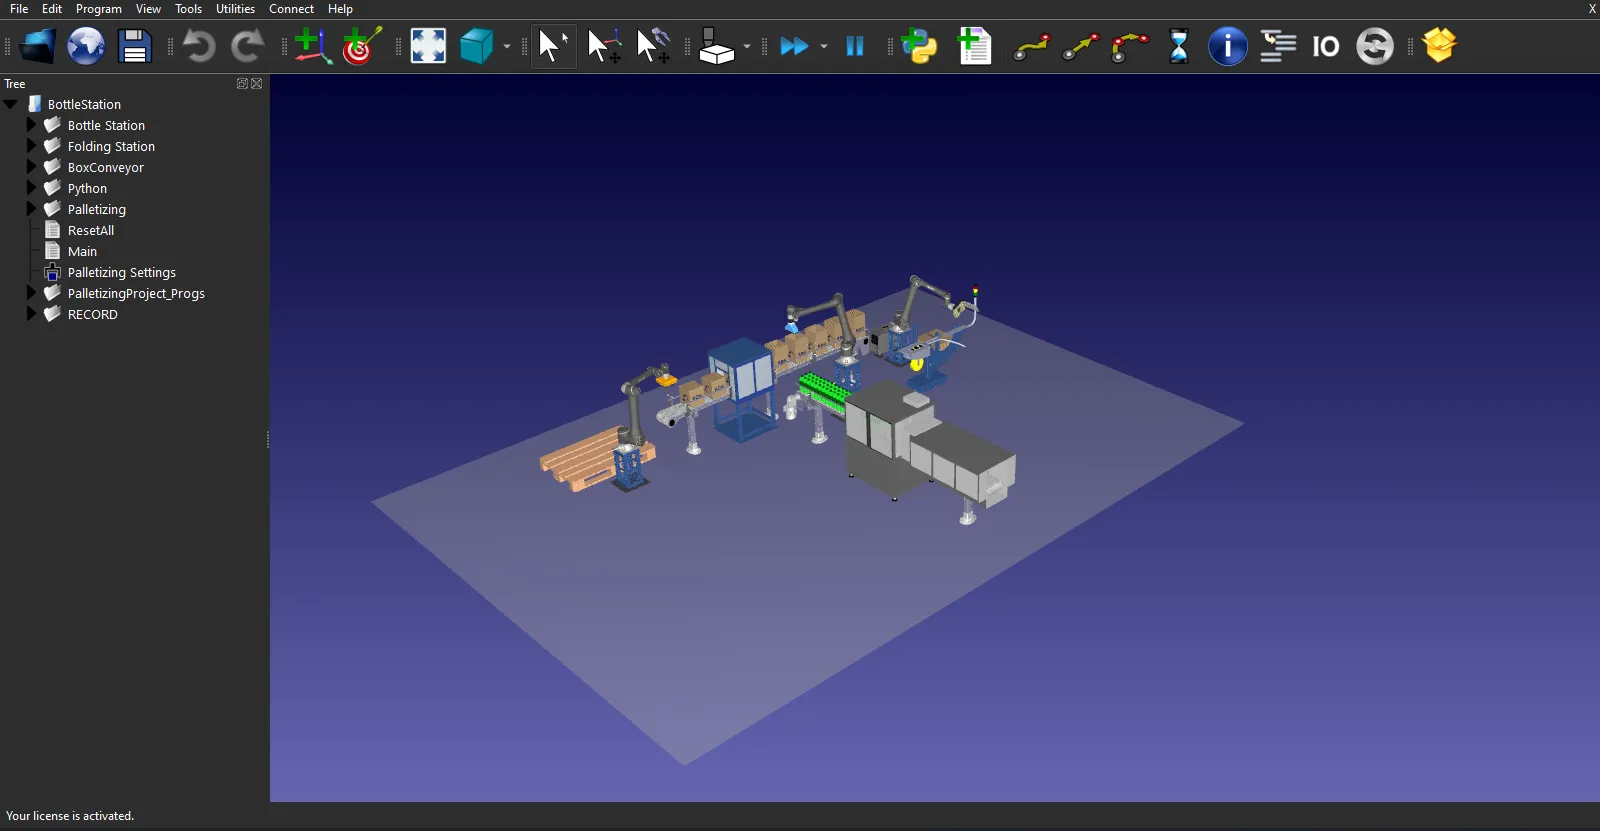Open the dropdown arrow beside the isometric cube
The width and height of the screenshot is (1600, 831).
click(507, 47)
